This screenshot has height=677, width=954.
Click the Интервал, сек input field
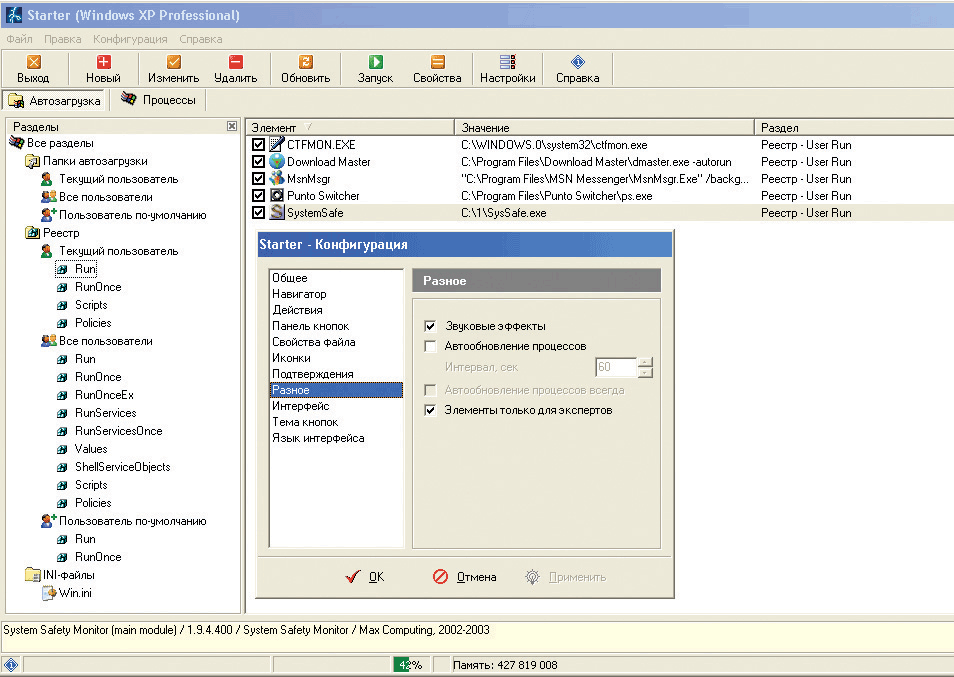click(616, 367)
